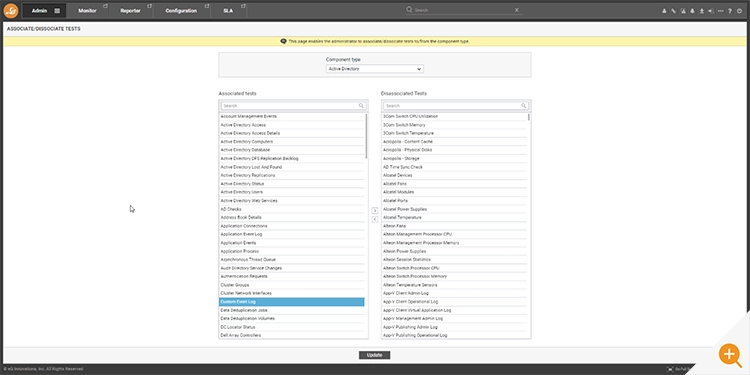This screenshot has width=750, height=375.
Task: Select Application Event Log test
Action: [292, 234]
